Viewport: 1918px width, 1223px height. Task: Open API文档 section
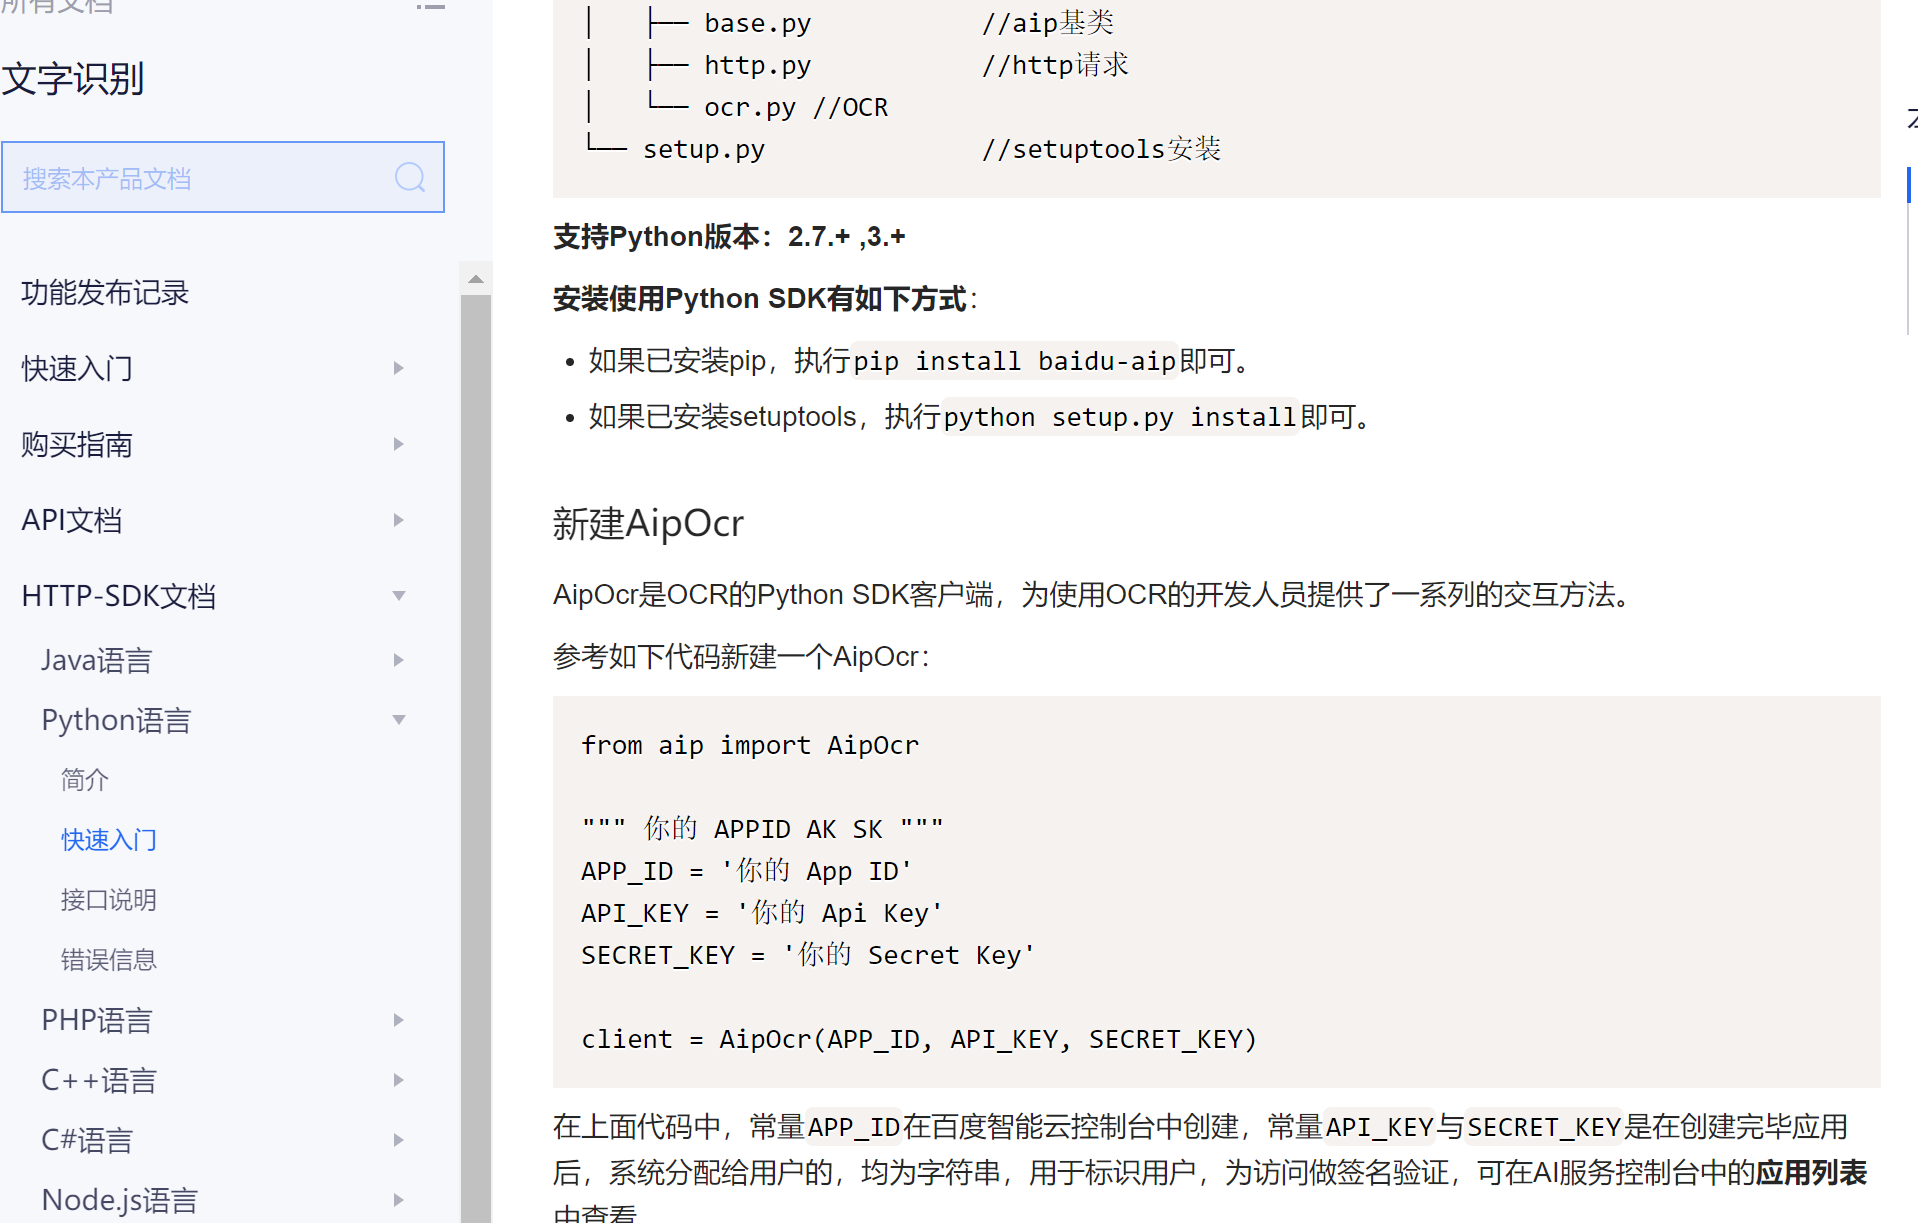coord(72,520)
